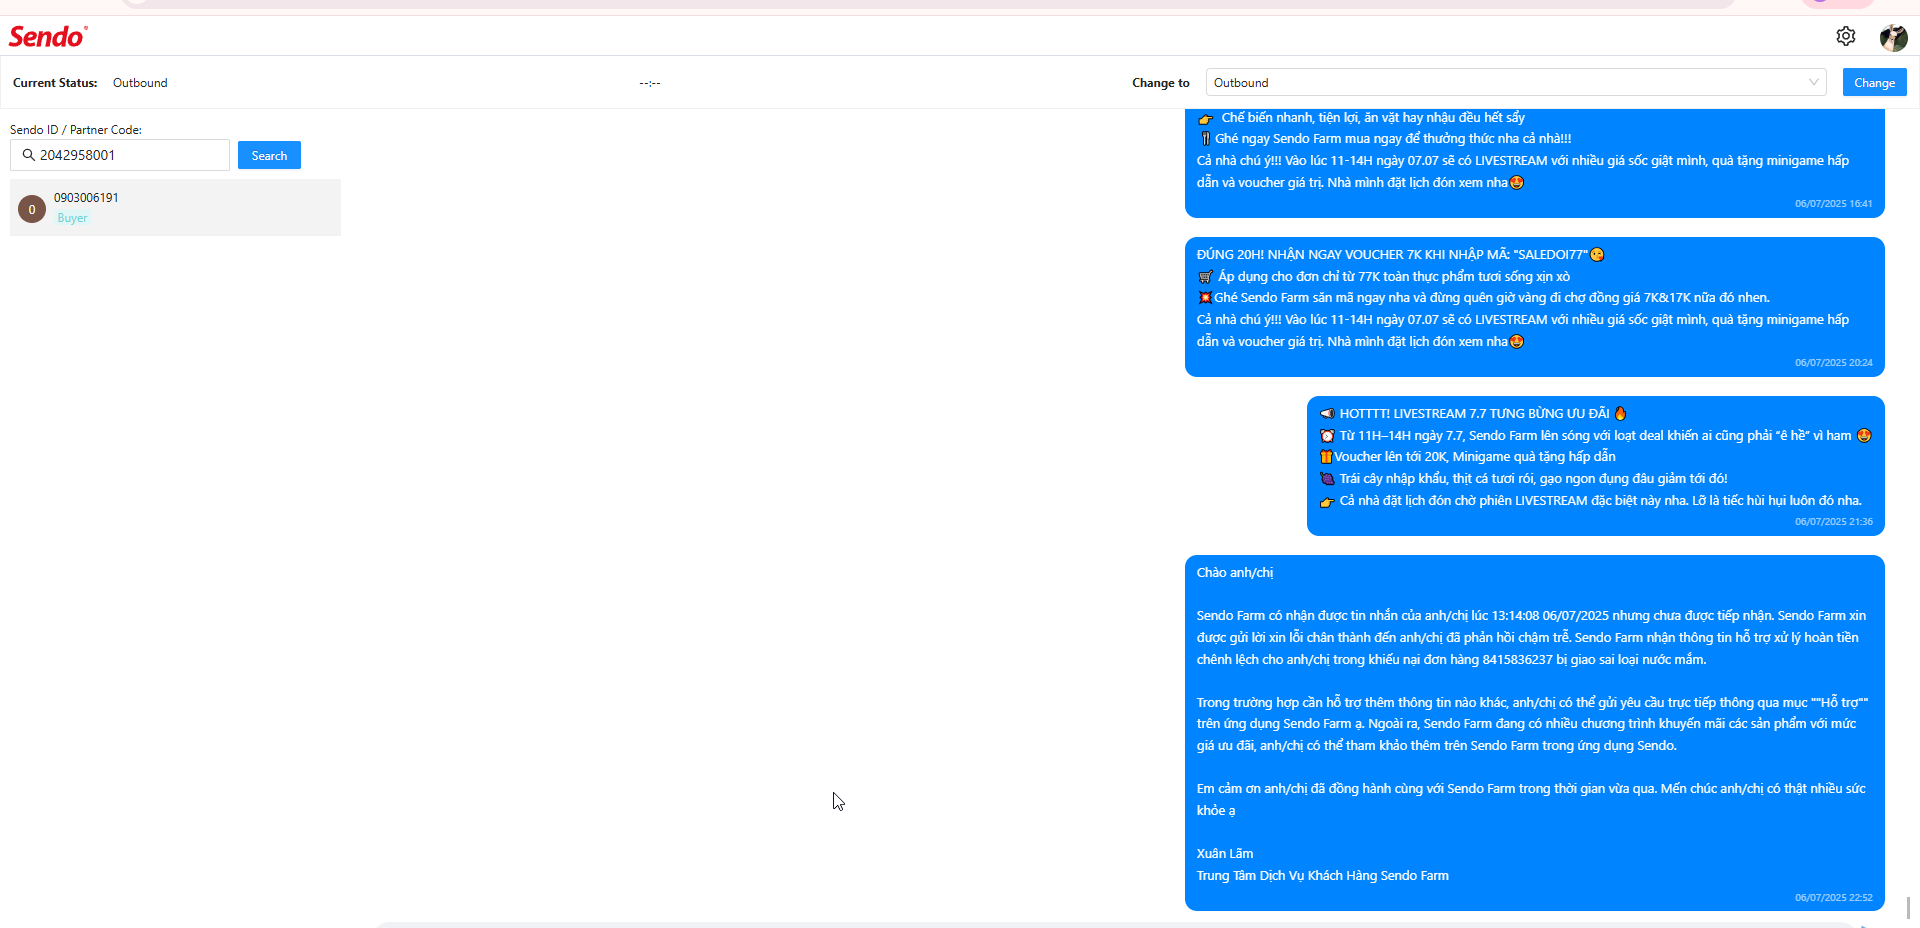Click timestamp 06/07/2025 20:24

click(x=1833, y=363)
